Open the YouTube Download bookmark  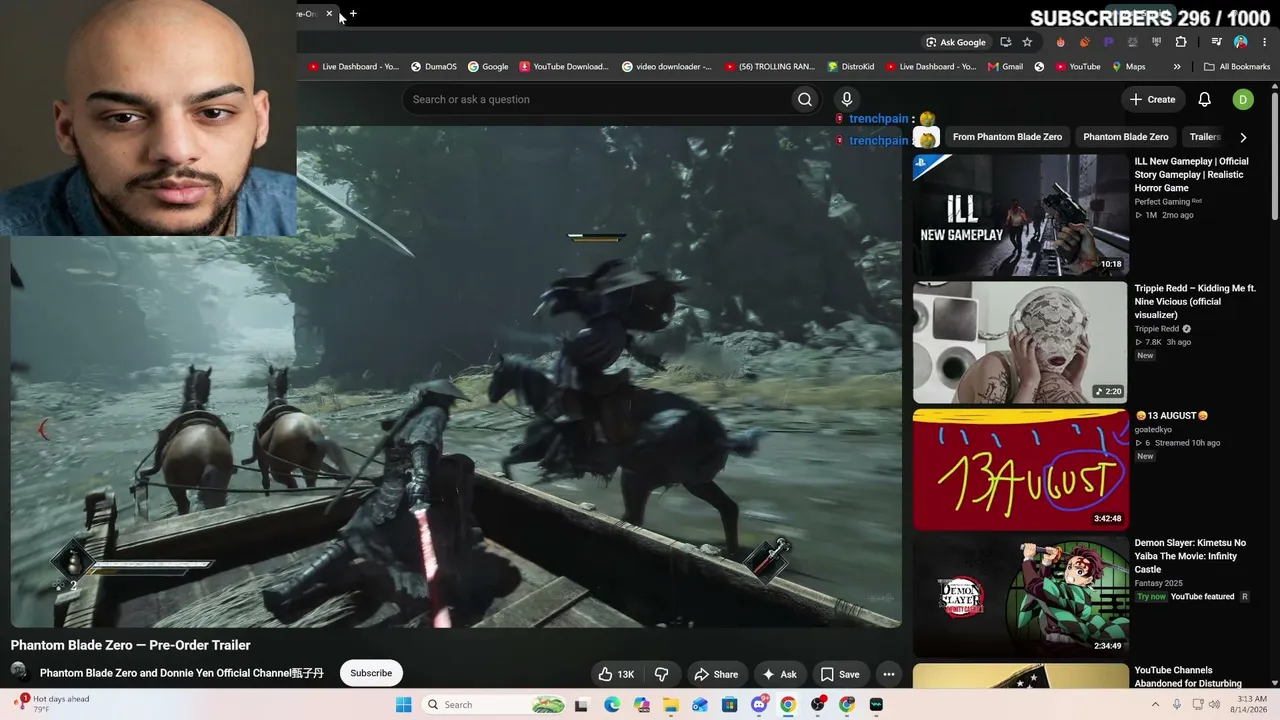[564, 67]
